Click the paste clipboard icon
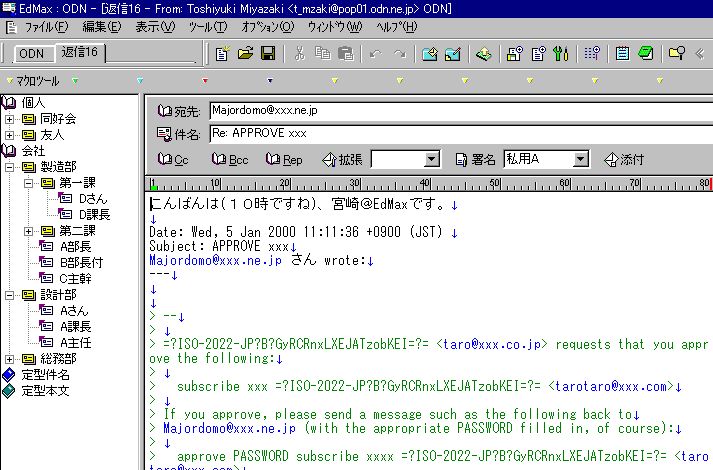Image resolution: width=713 pixels, height=470 pixels. tap(346, 54)
